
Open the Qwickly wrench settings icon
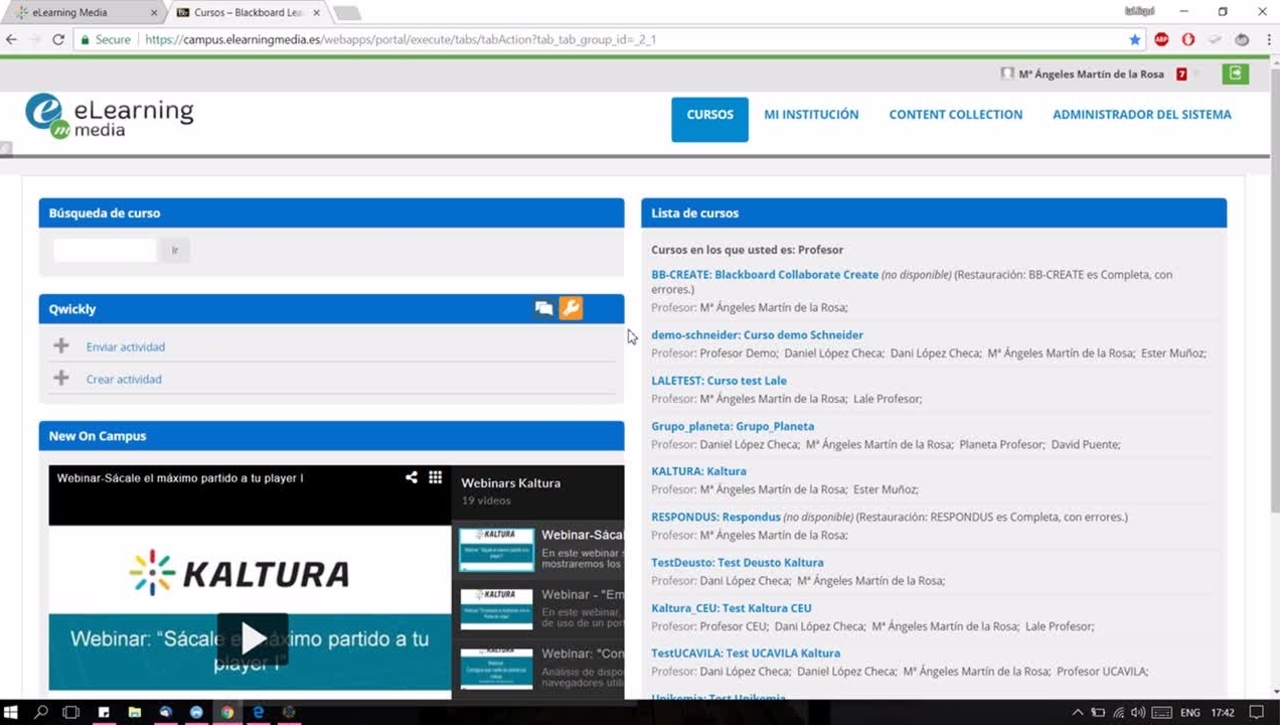[571, 308]
